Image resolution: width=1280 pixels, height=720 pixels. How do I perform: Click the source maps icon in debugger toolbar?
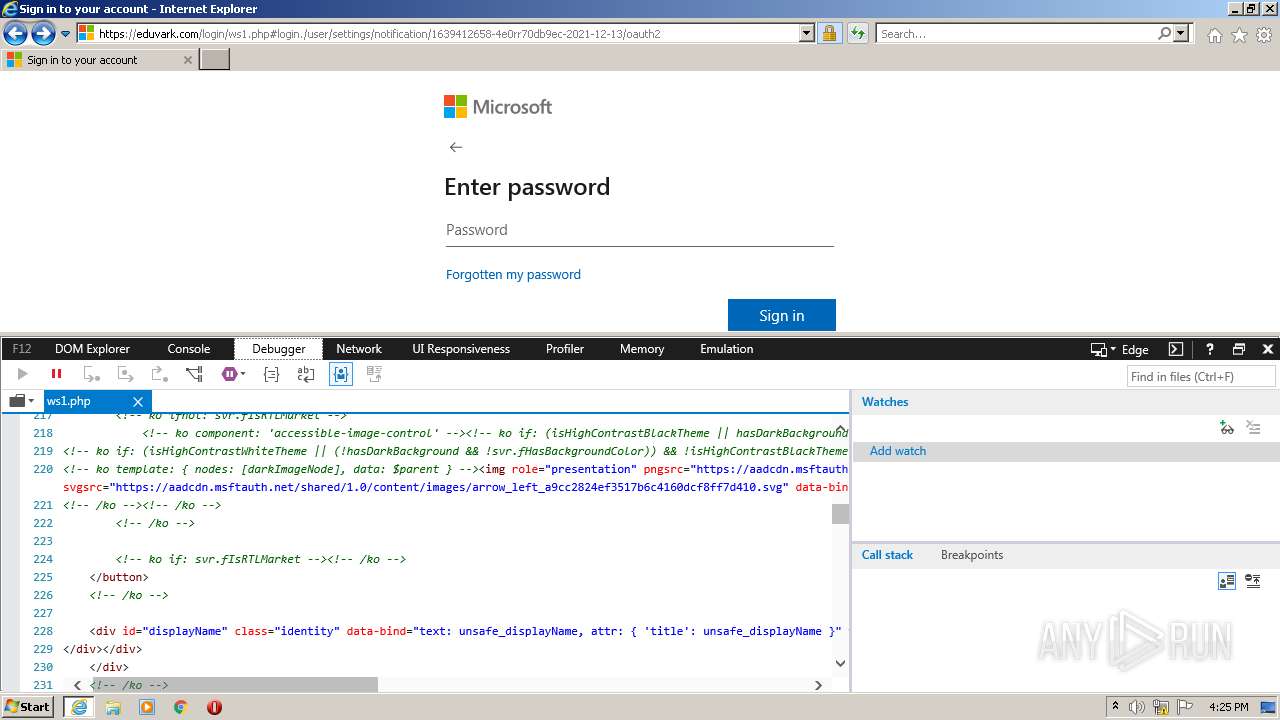[x=375, y=374]
